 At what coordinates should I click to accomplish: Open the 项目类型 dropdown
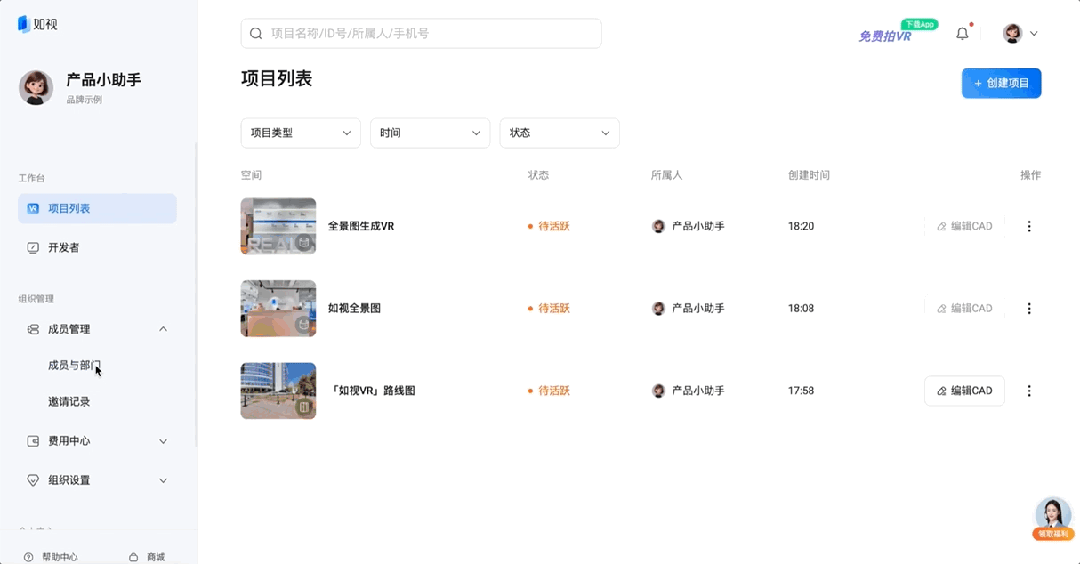(x=300, y=133)
